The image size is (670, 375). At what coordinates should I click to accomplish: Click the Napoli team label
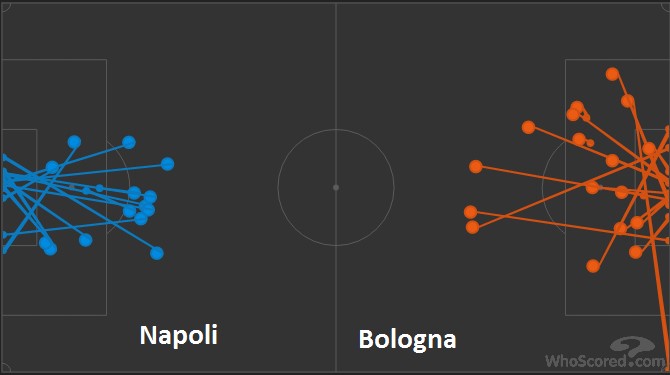(179, 336)
